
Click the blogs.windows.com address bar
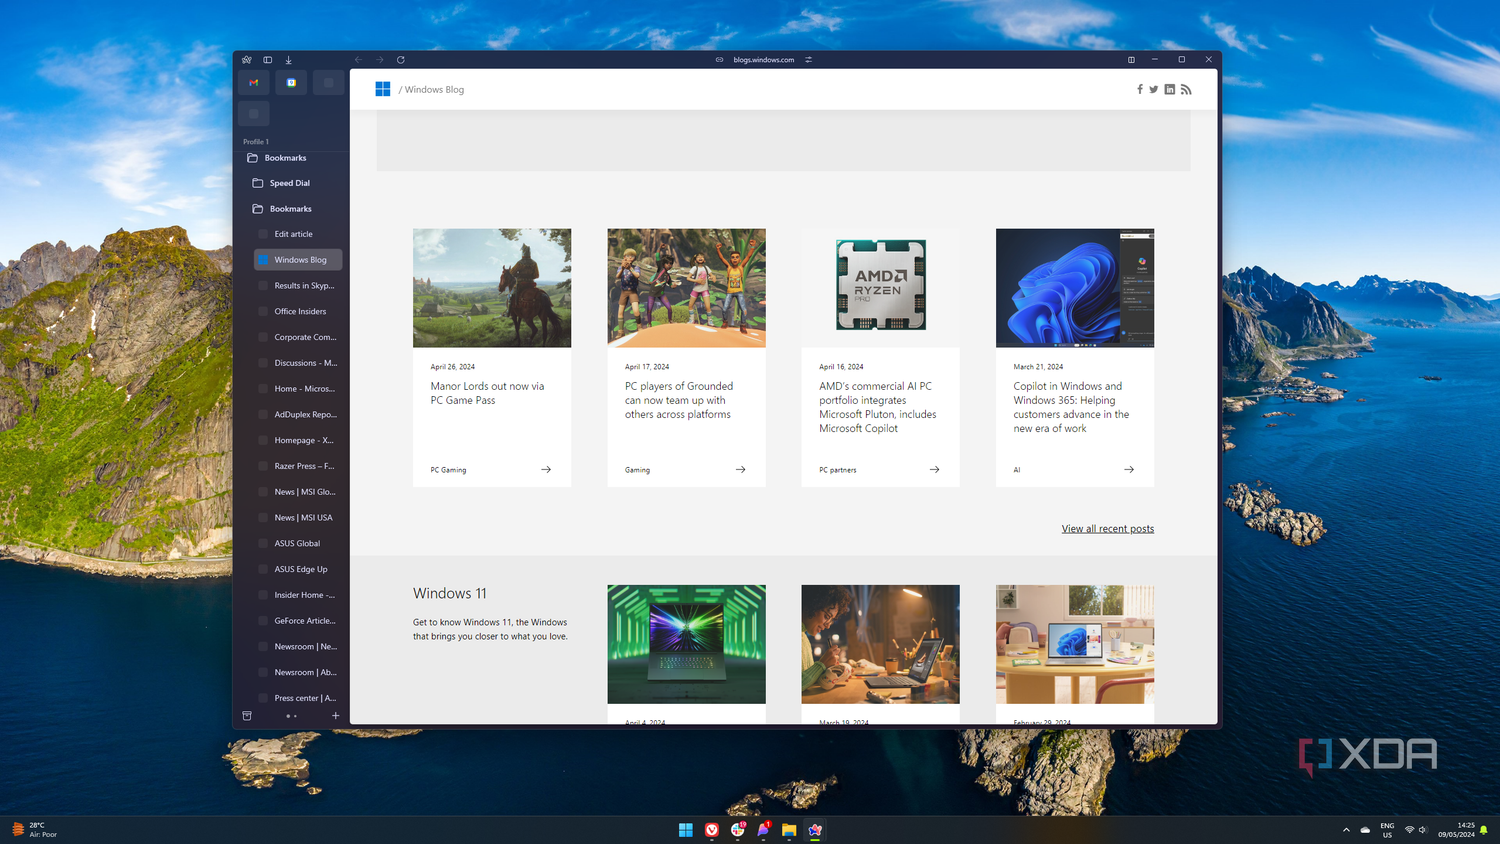[x=764, y=60]
